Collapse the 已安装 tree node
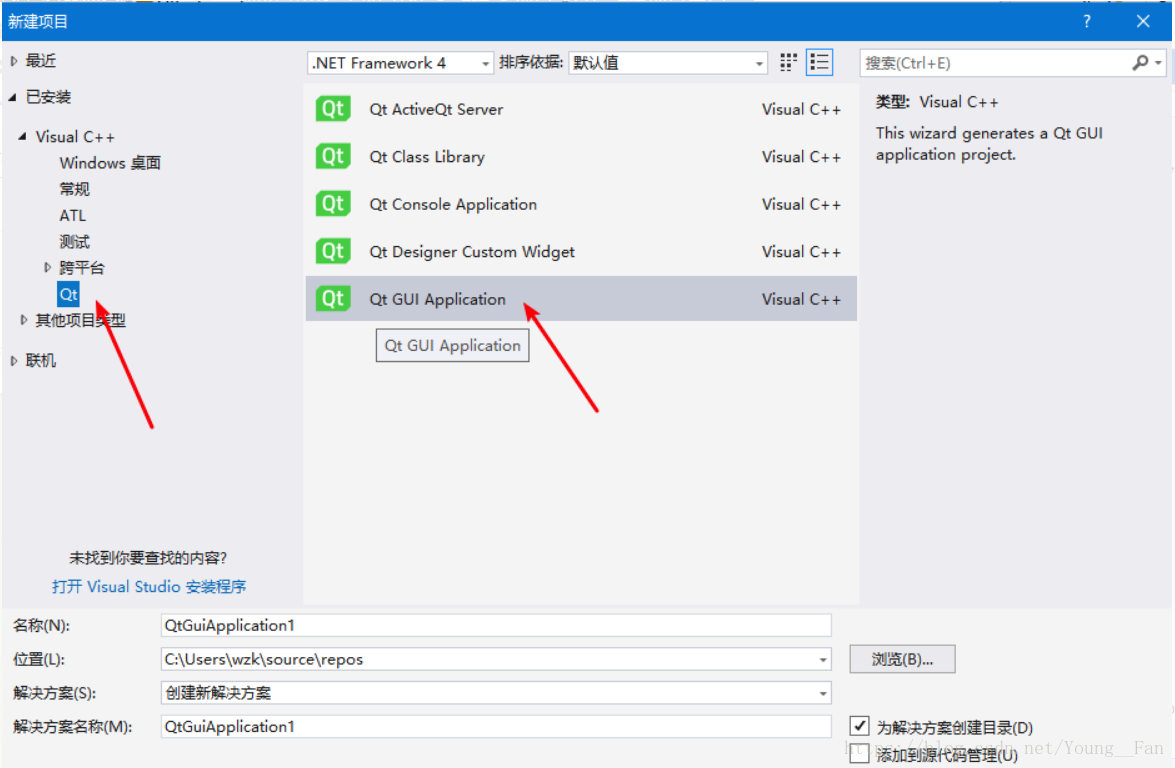1175x768 pixels. coord(13,97)
